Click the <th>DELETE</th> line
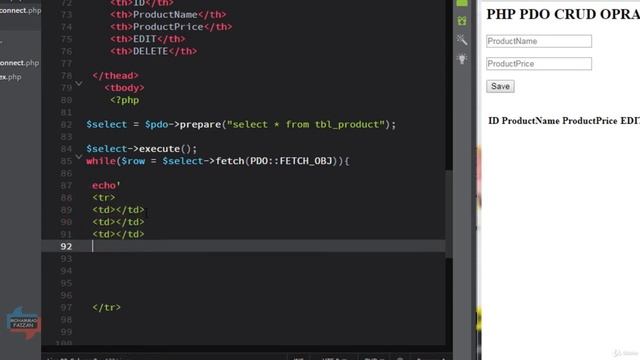This screenshot has height=360, width=640. tap(153, 51)
